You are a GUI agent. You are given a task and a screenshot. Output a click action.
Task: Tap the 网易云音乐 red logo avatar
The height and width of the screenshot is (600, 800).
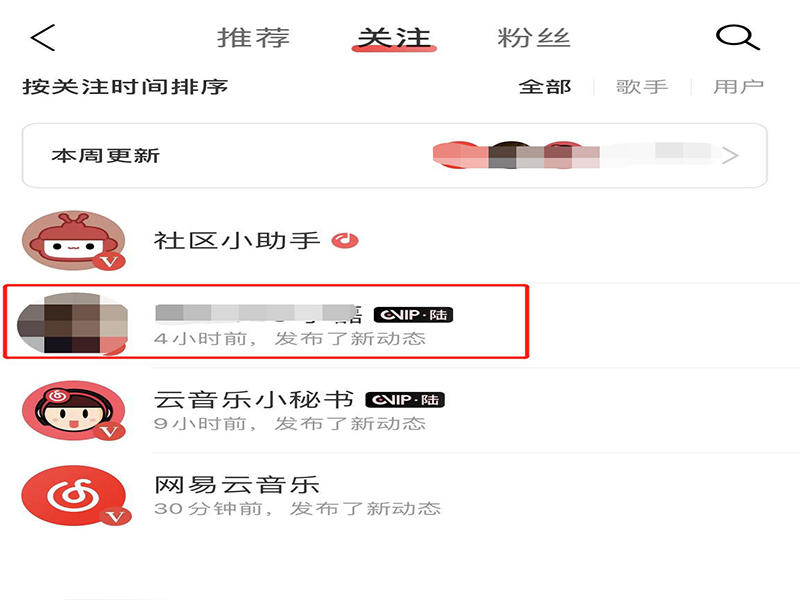click(73, 496)
